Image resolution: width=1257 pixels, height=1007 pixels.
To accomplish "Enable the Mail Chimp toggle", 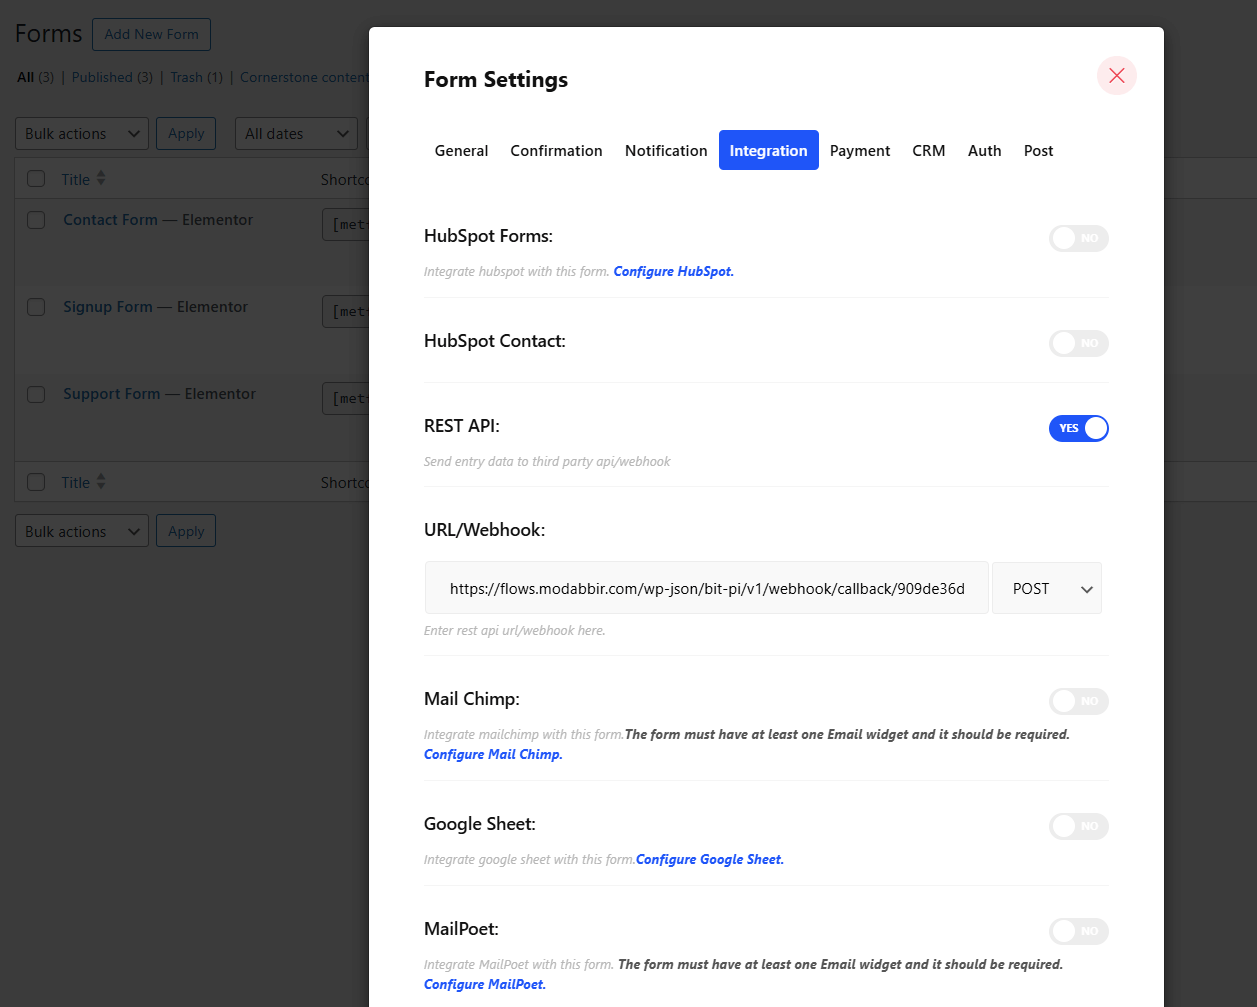I will (x=1079, y=701).
